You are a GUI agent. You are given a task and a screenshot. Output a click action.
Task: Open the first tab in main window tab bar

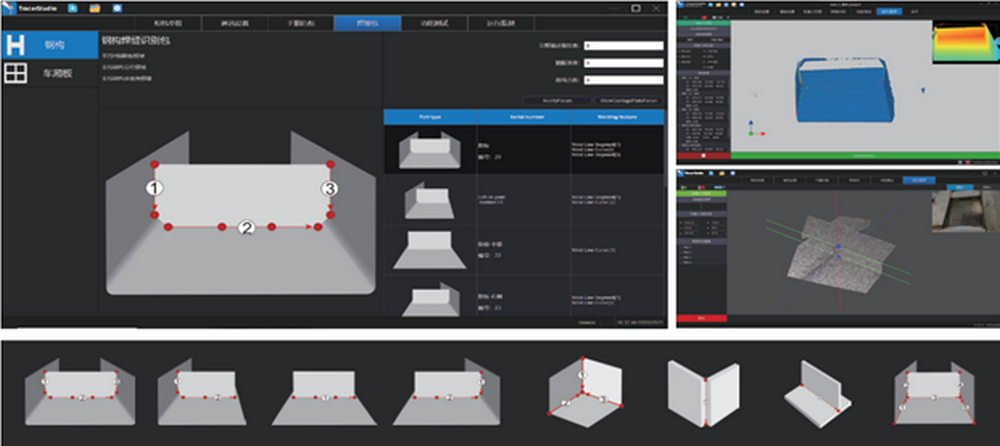click(169, 22)
